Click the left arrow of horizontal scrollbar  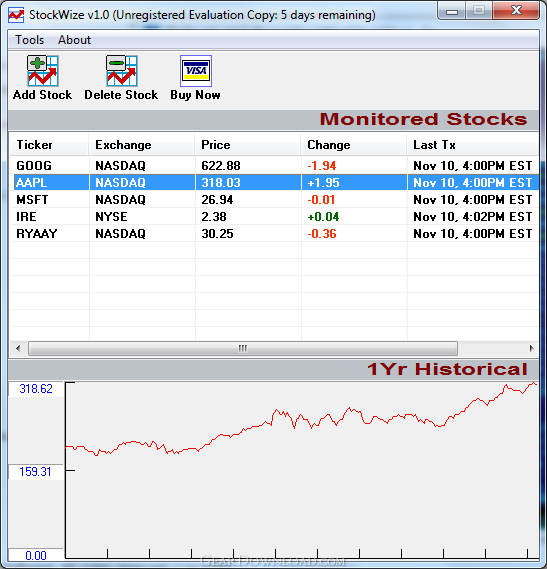[18, 349]
